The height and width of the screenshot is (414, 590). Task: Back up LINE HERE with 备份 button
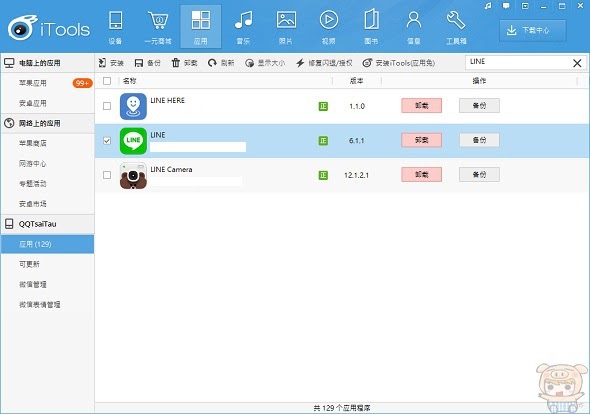click(x=479, y=106)
